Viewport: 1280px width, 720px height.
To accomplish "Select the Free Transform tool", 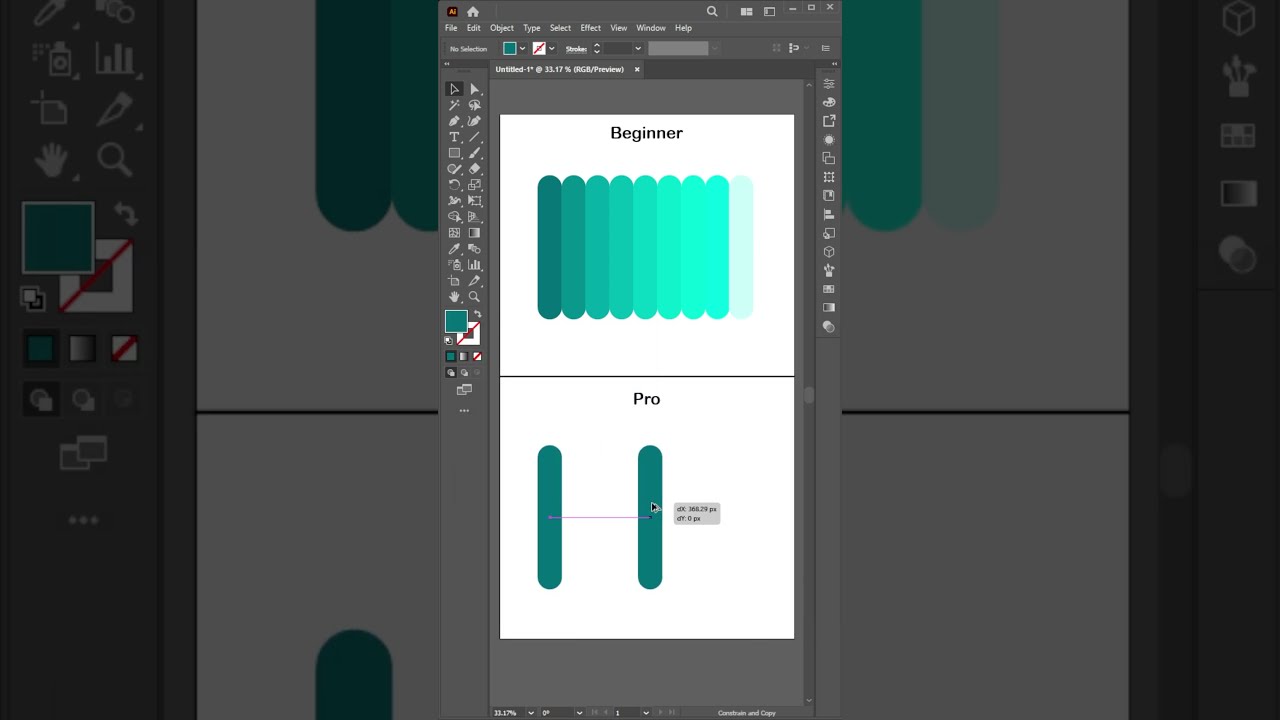I will (x=474, y=201).
